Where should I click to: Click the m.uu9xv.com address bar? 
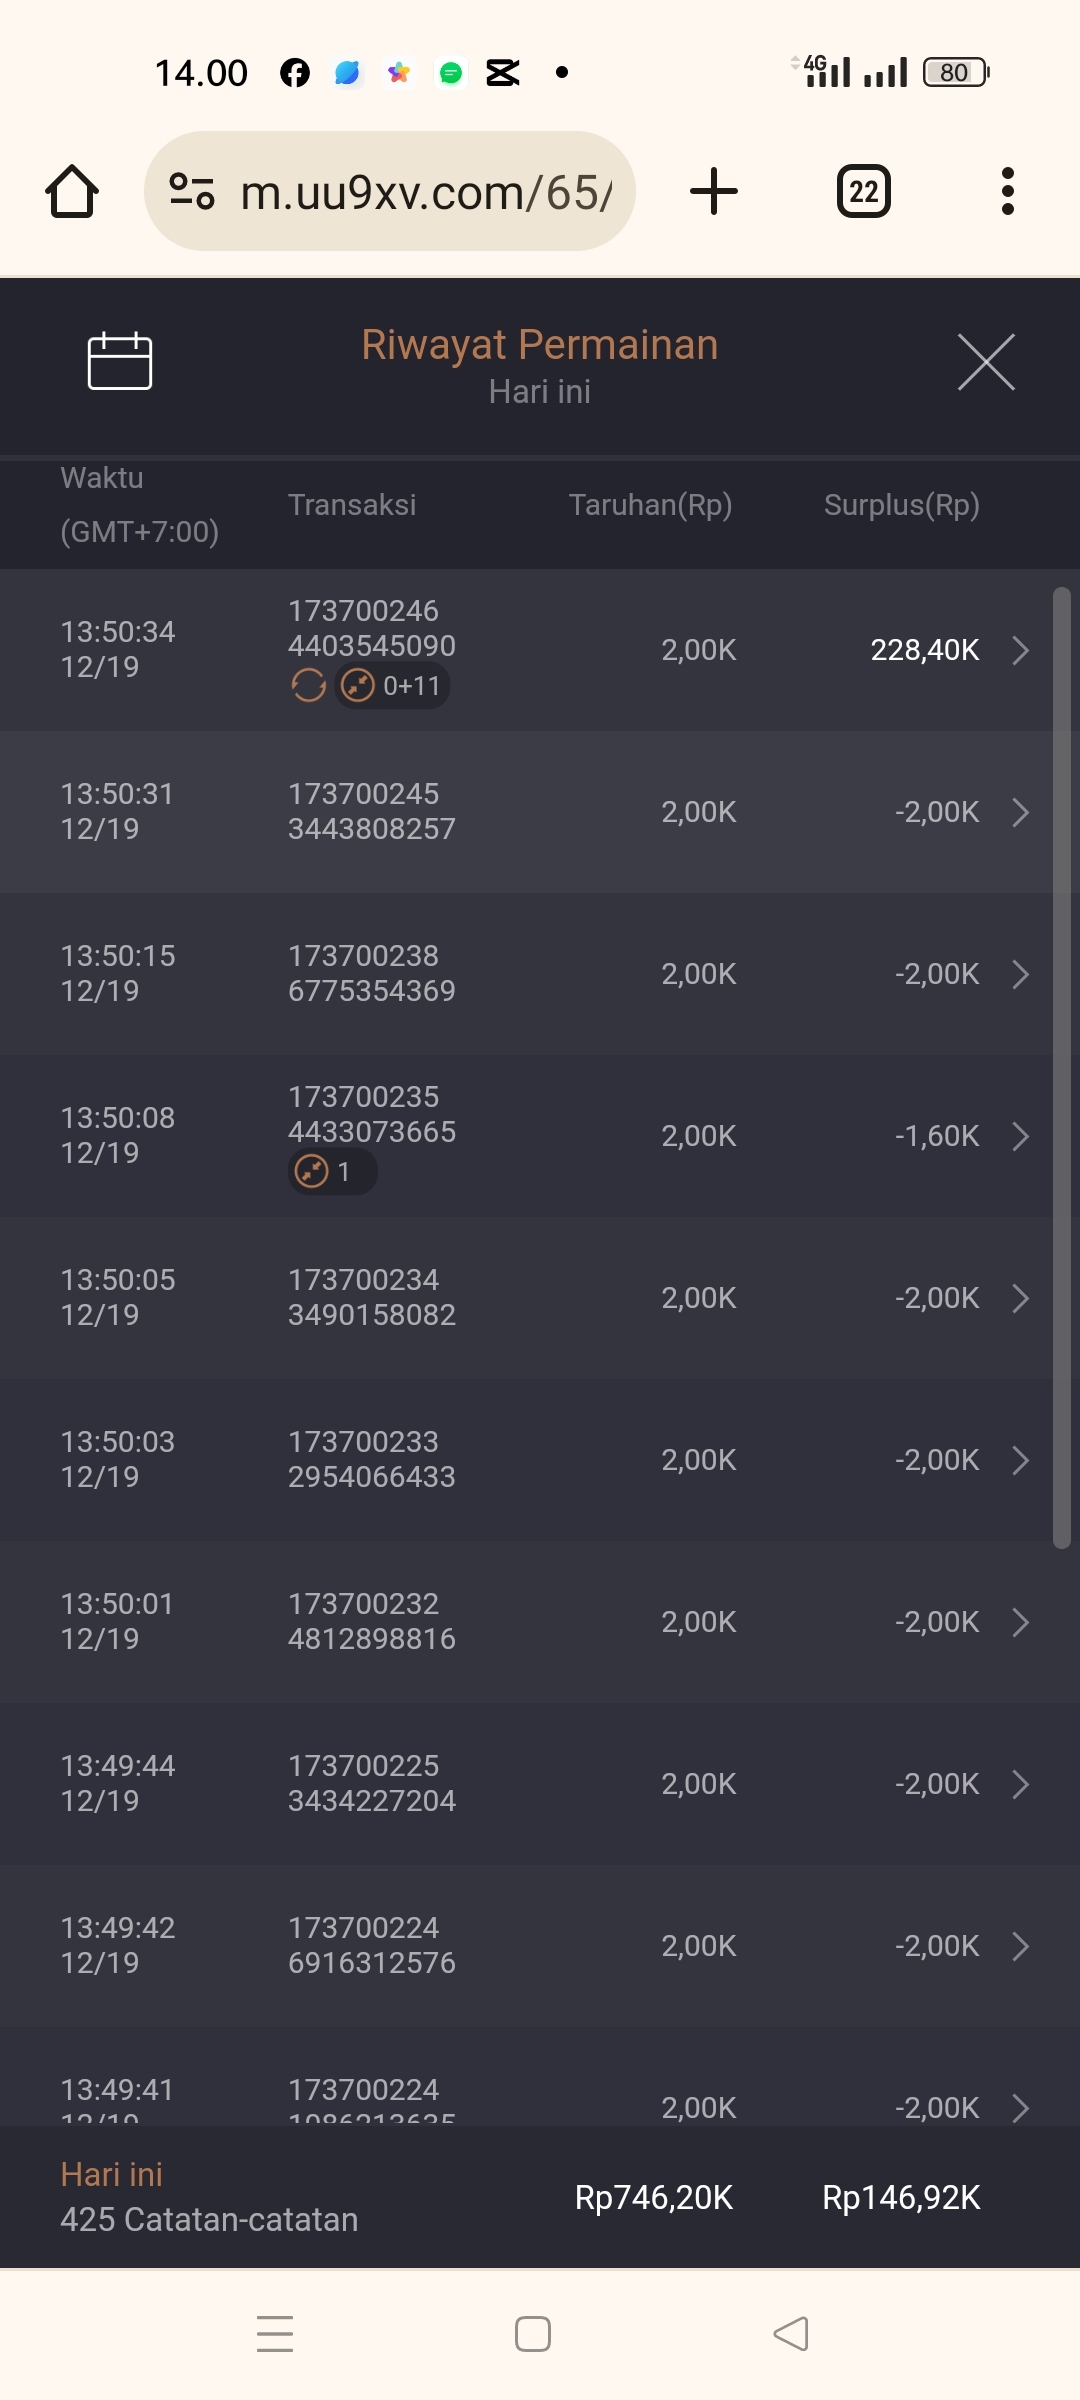pos(425,191)
